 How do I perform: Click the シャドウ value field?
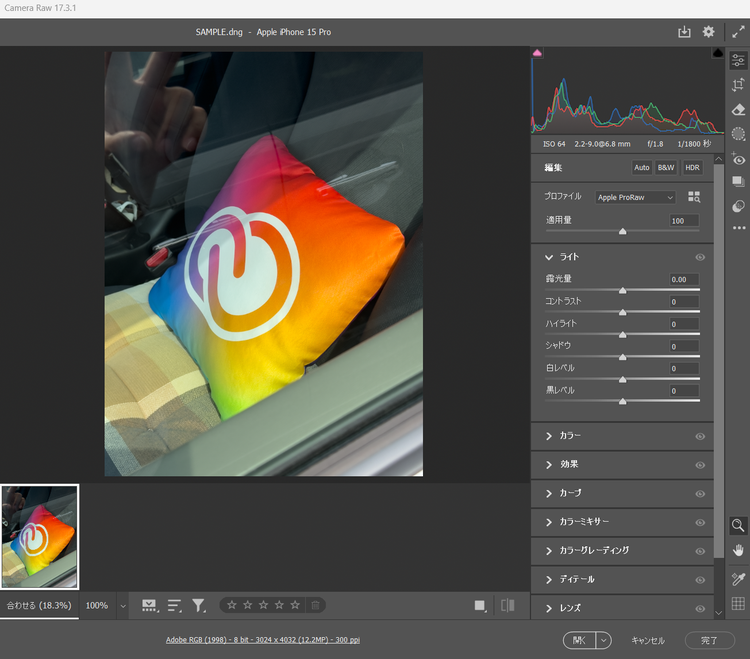(x=684, y=346)
